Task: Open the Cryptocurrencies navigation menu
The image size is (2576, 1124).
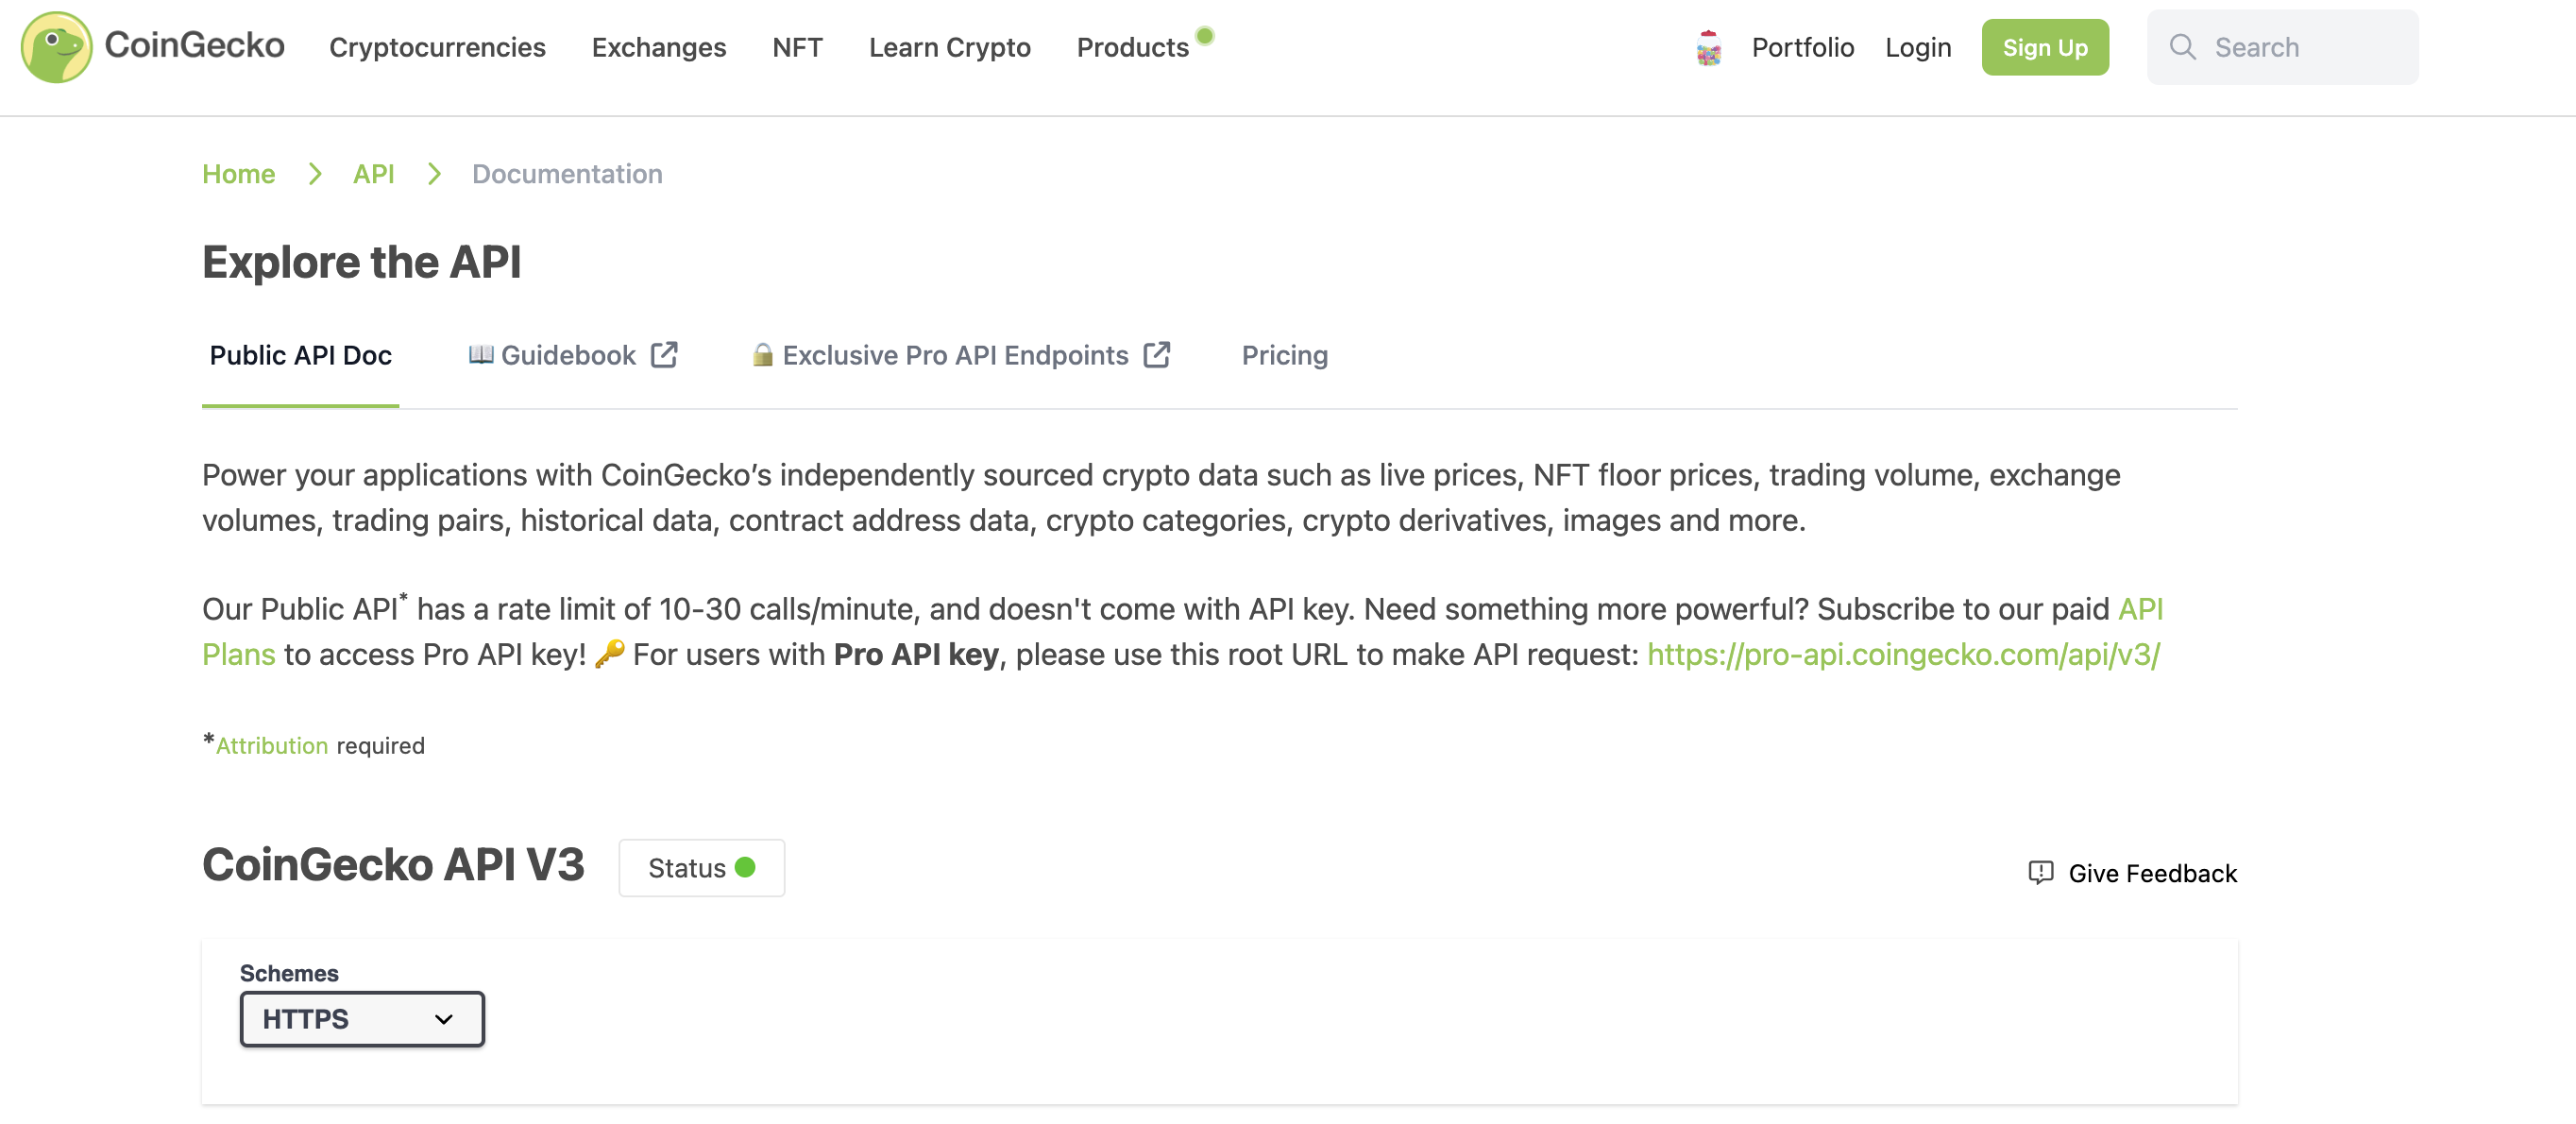Action: pyautogui.click(x=437, y=47)
